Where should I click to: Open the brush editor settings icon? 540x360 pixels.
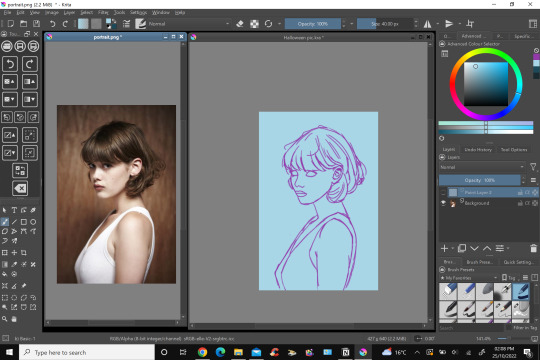point(126,23)
